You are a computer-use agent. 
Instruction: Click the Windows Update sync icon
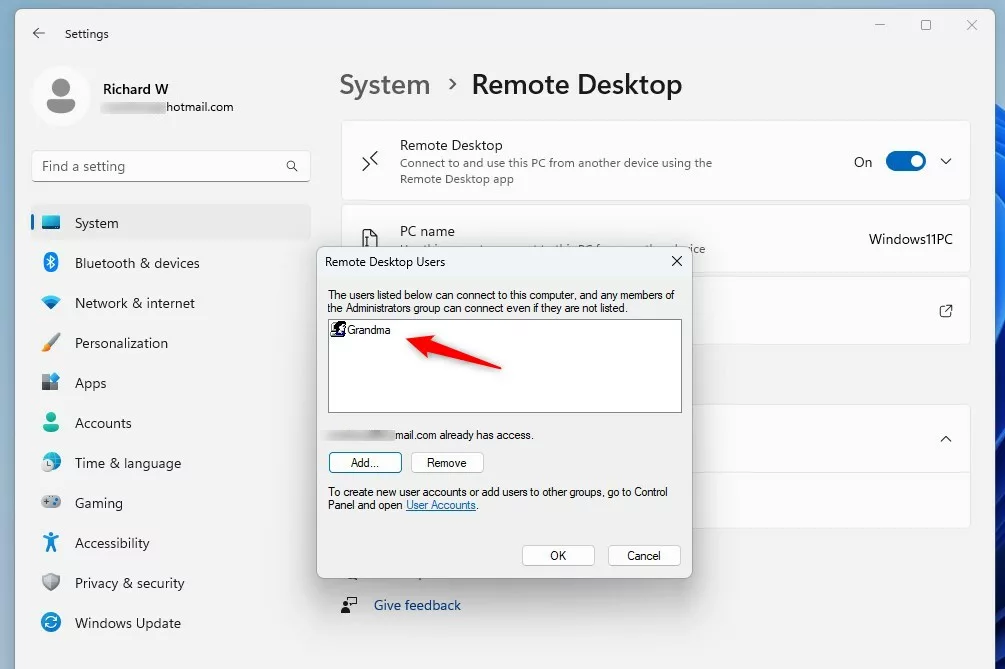coord(51,622)
